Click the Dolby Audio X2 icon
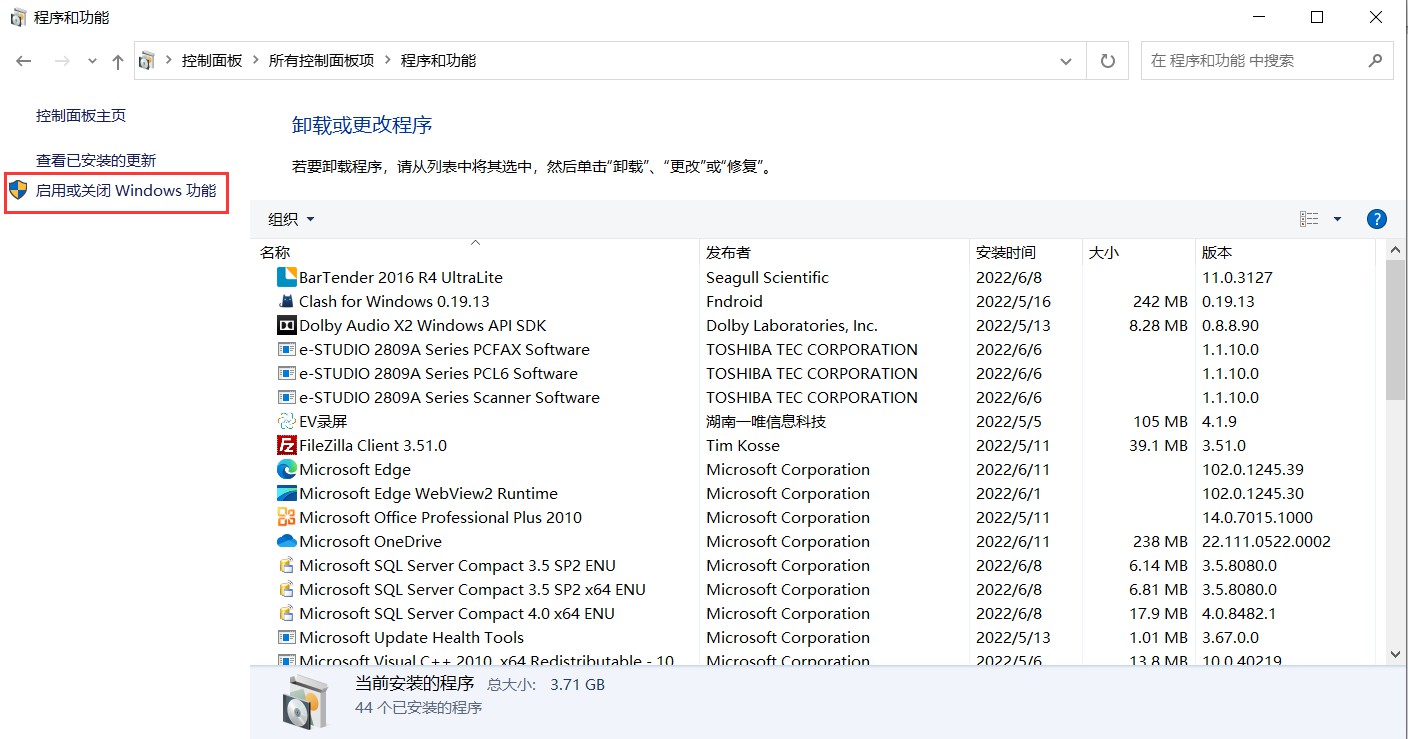 tap(286, 325)
